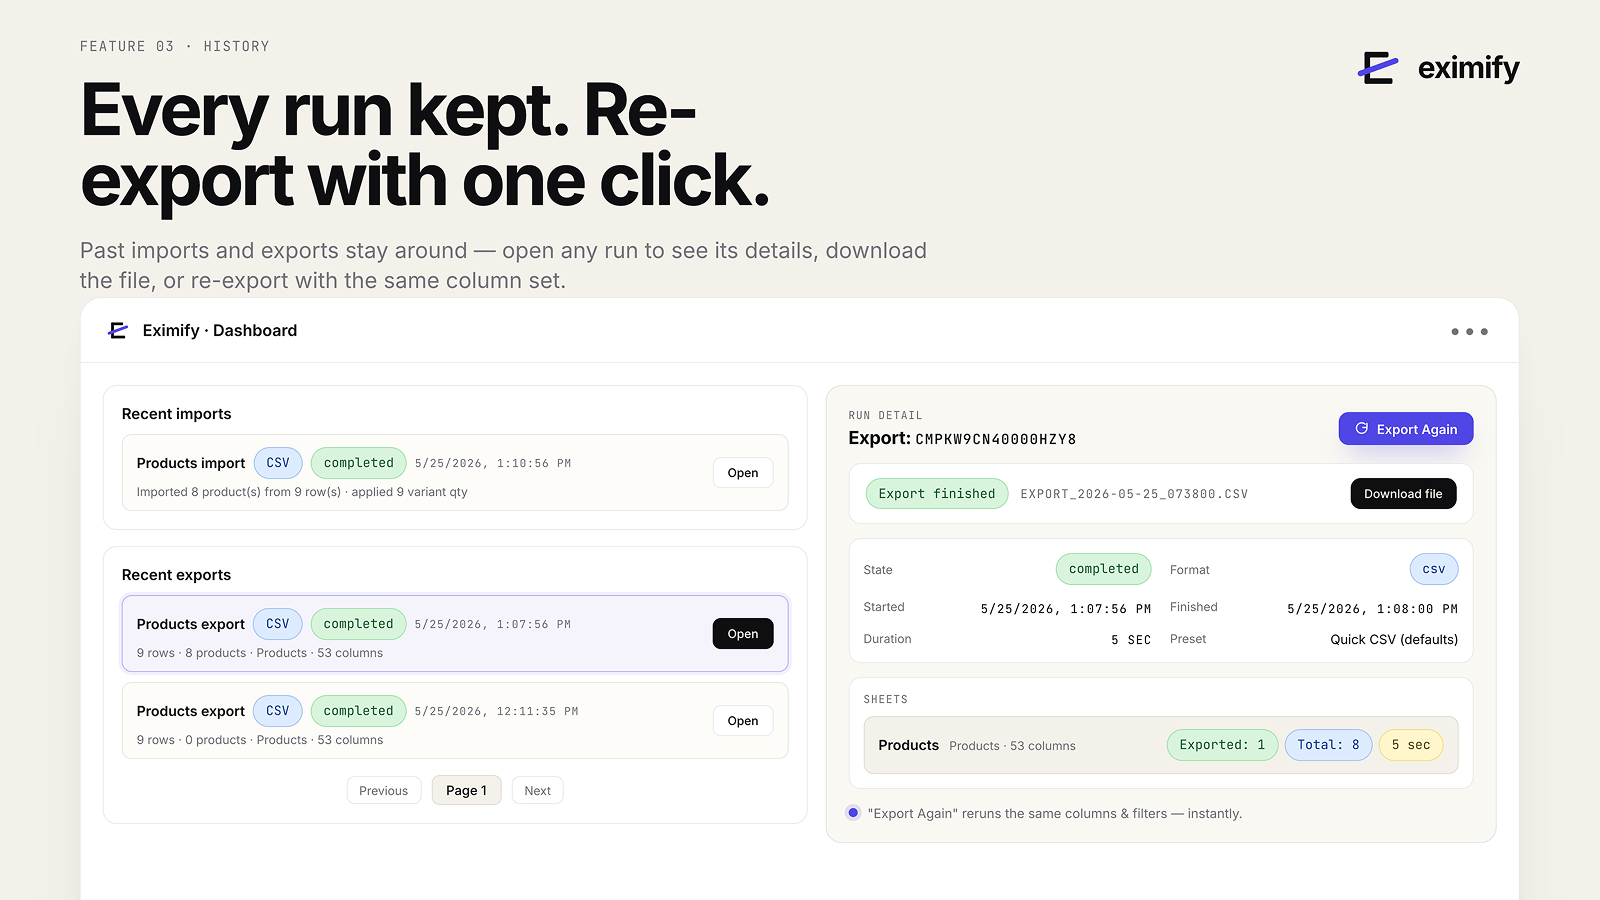Image resolution: width=1600 pixels, height=900 pixels.
Task: Click the Eximify dashboard header logo icon
Action: click(x=118, y=331)
